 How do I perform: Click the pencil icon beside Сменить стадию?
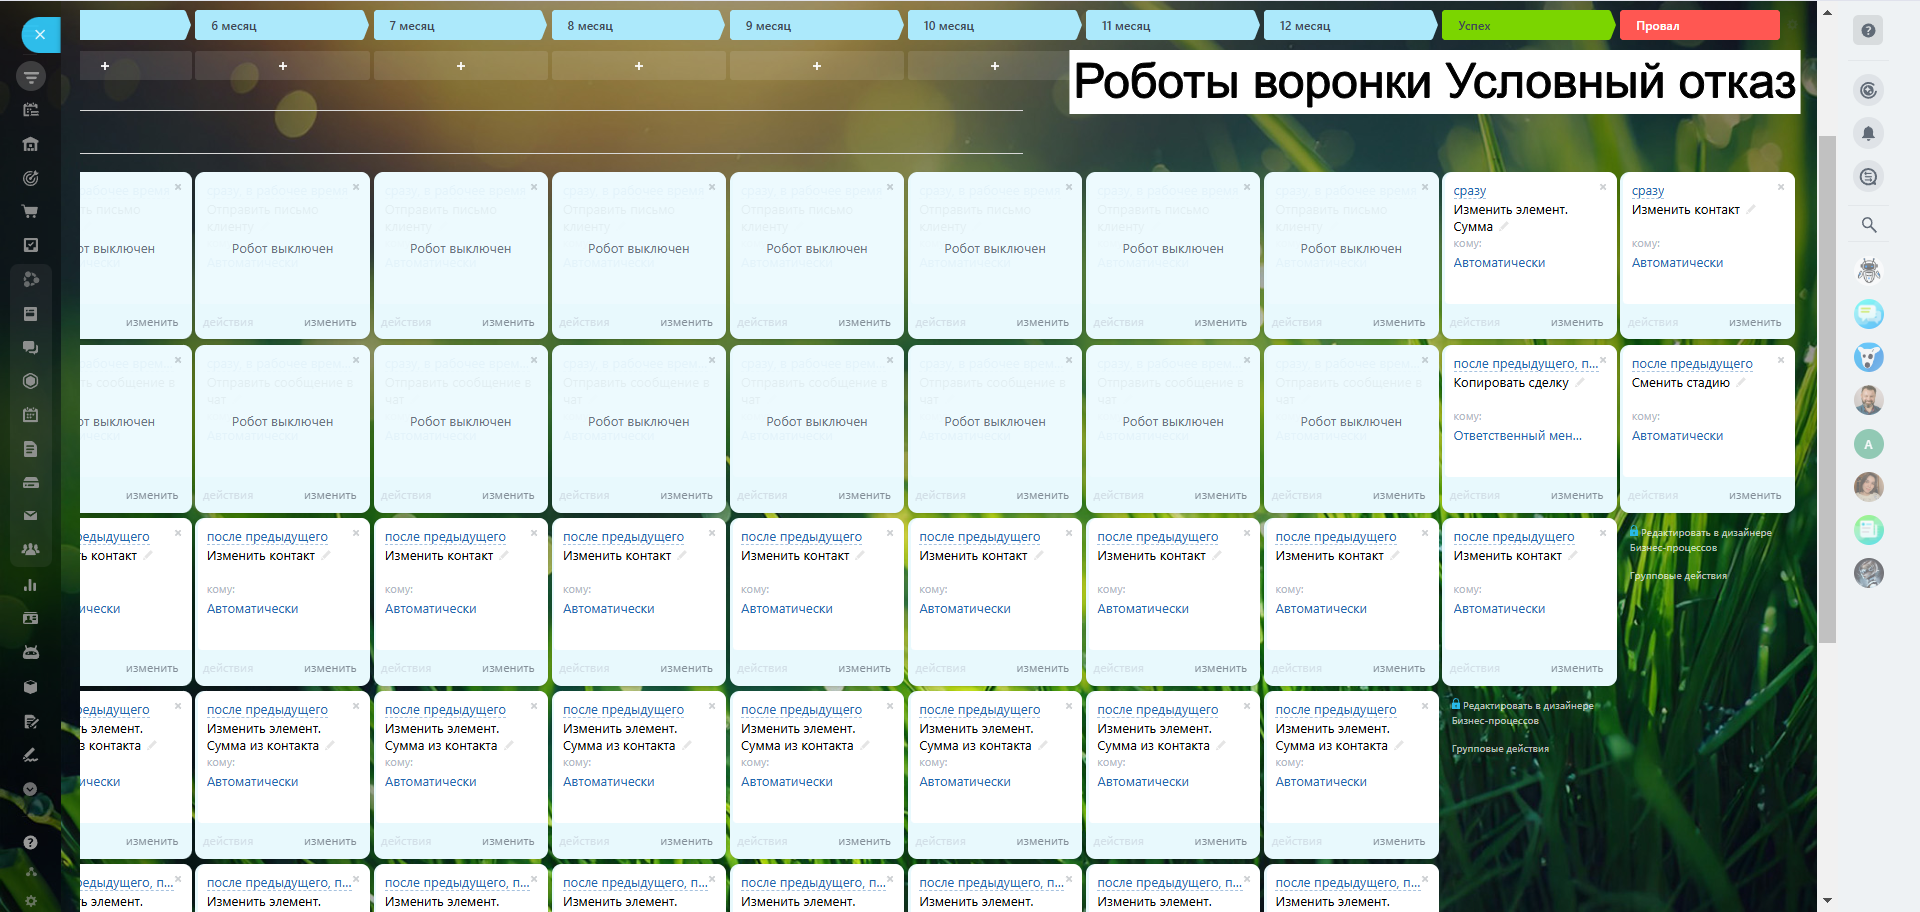click(1741, 383)
